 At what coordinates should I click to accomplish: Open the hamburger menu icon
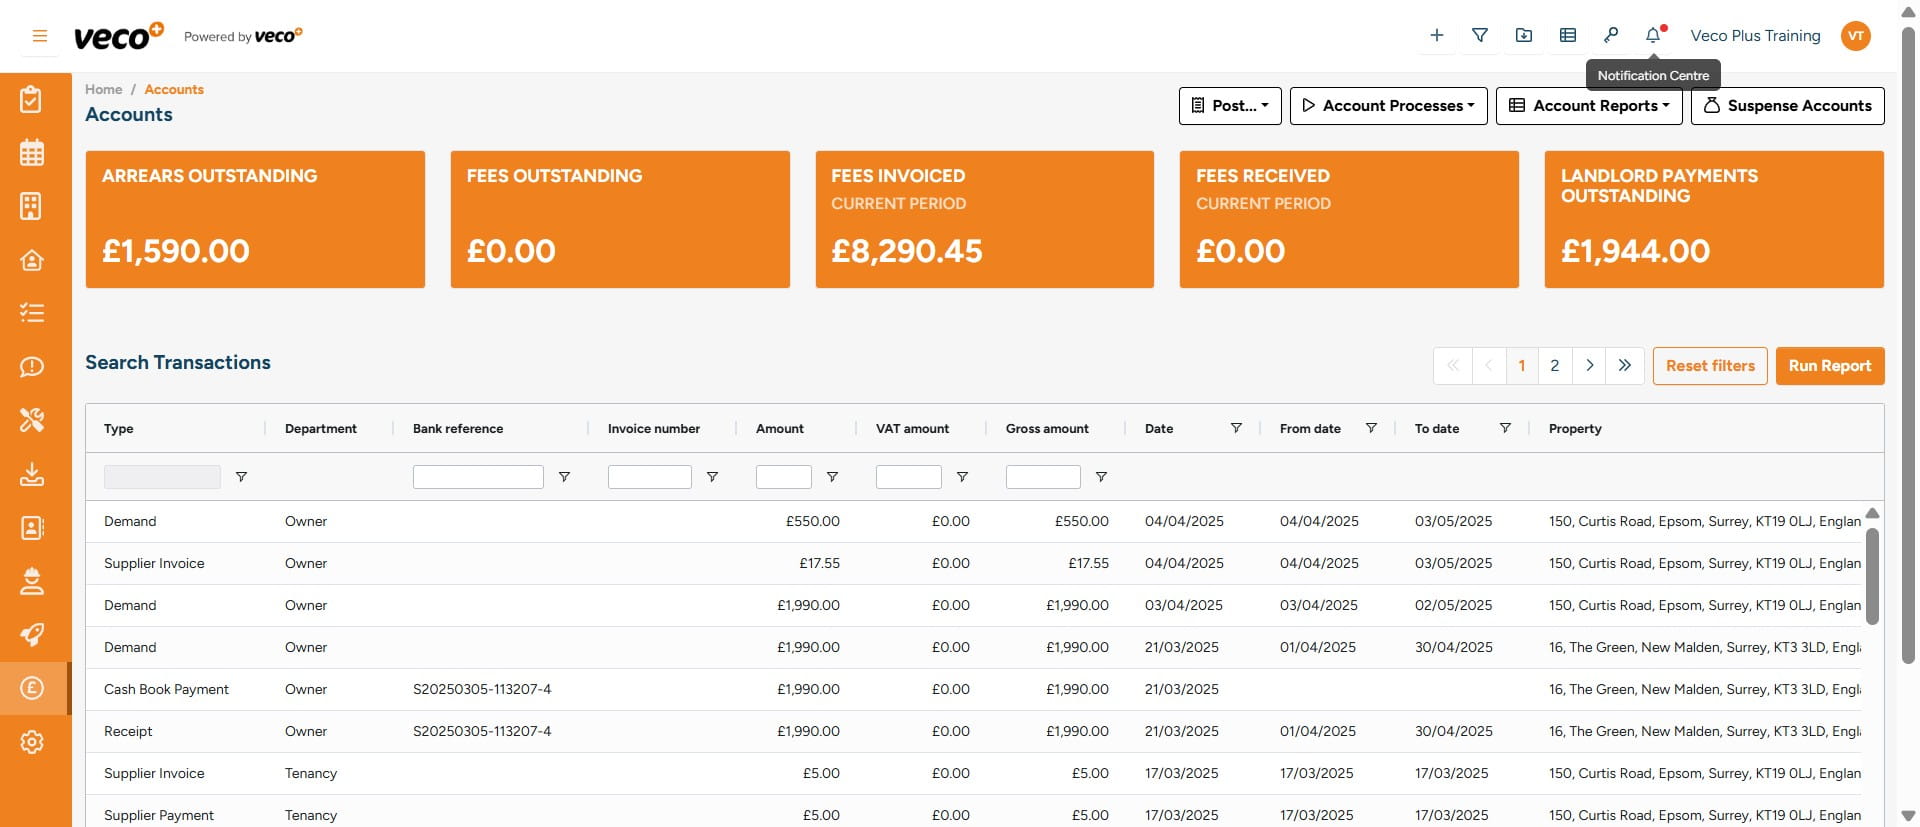tap(40, 36)
